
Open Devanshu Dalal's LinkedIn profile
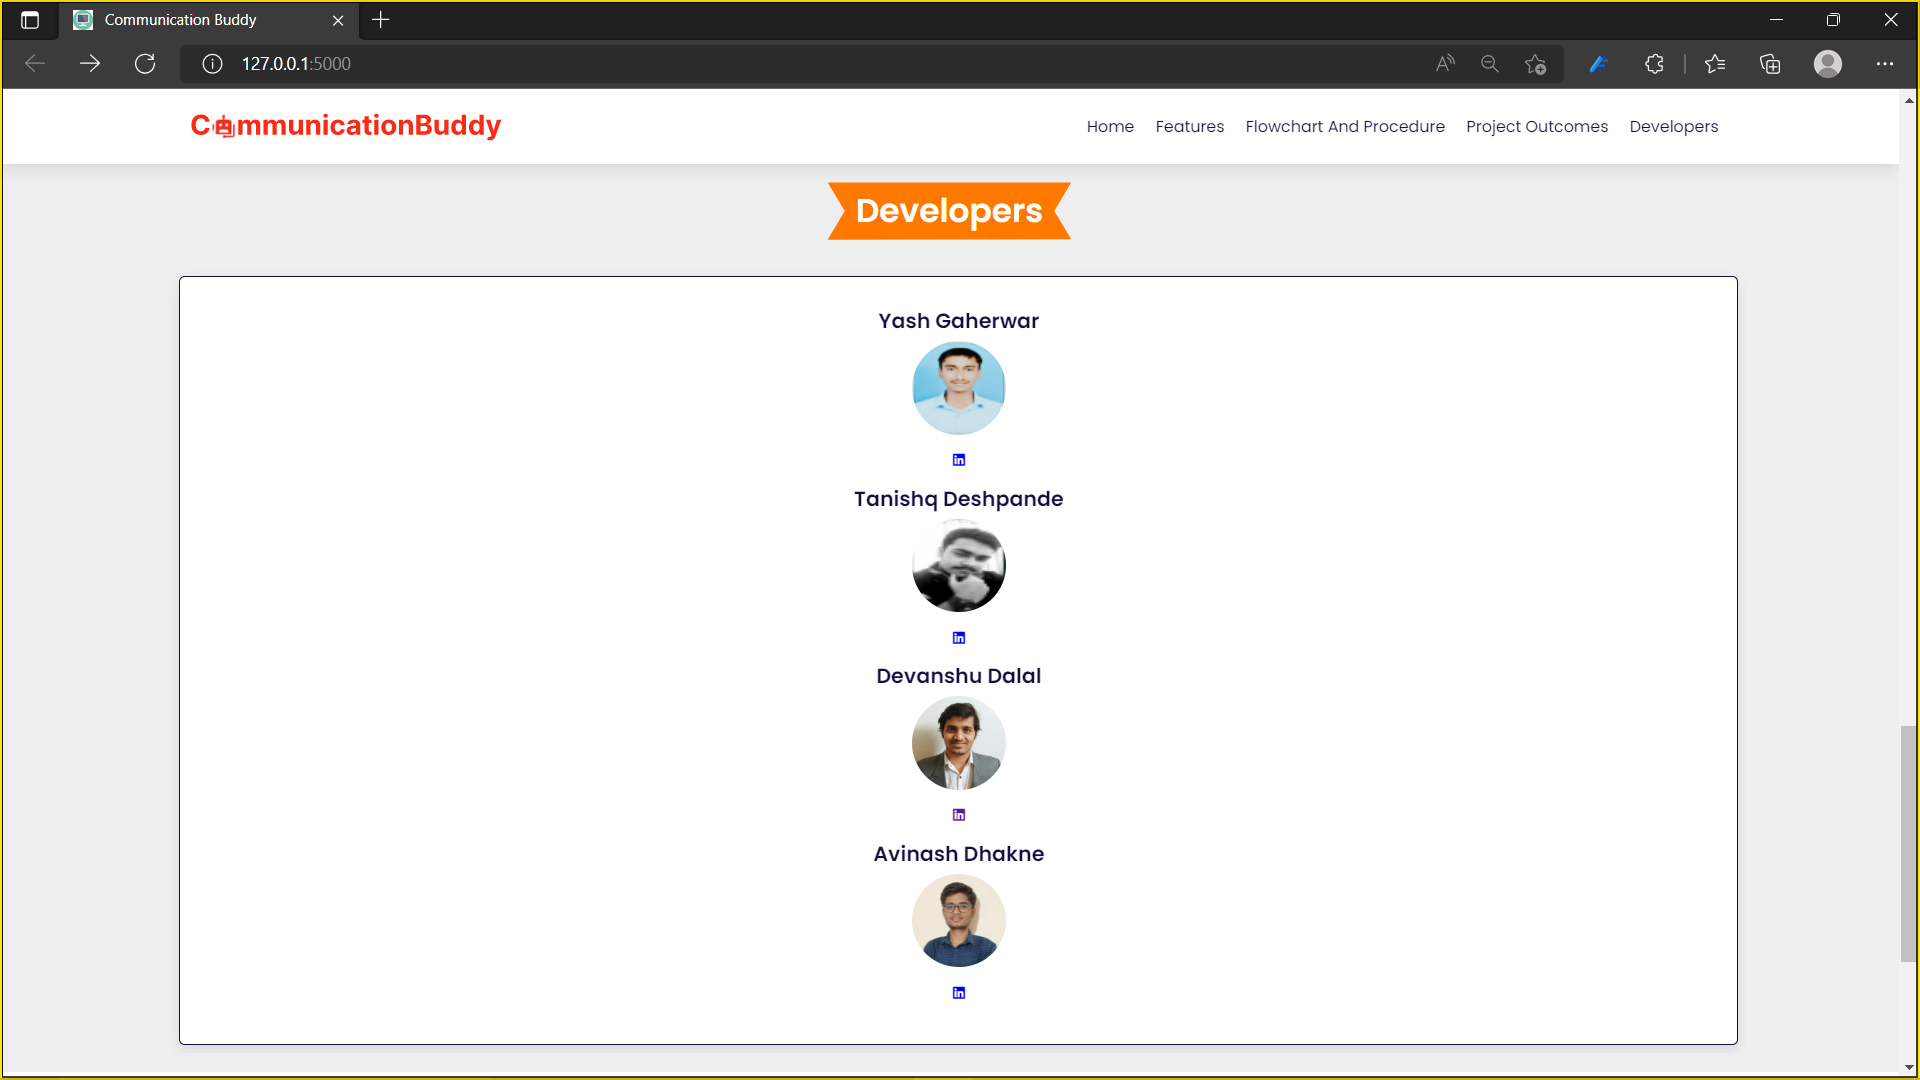point(958,814)
